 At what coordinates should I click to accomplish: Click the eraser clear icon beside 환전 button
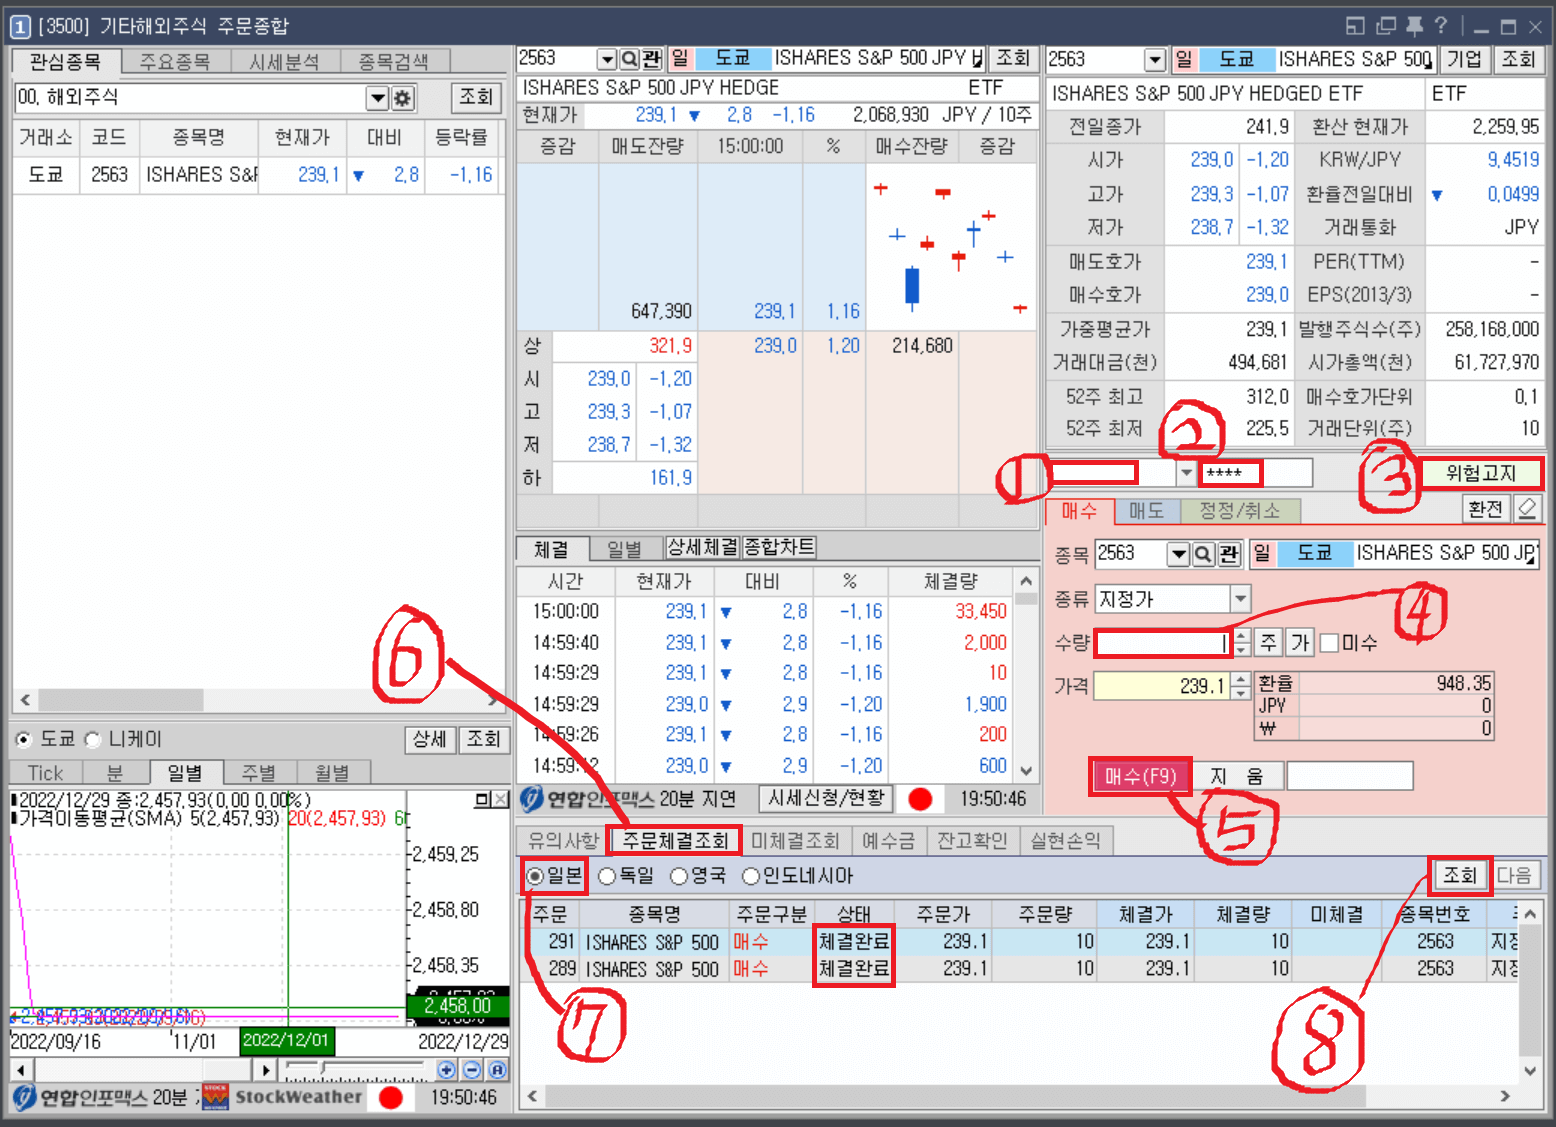click(x=1529, y=509)
